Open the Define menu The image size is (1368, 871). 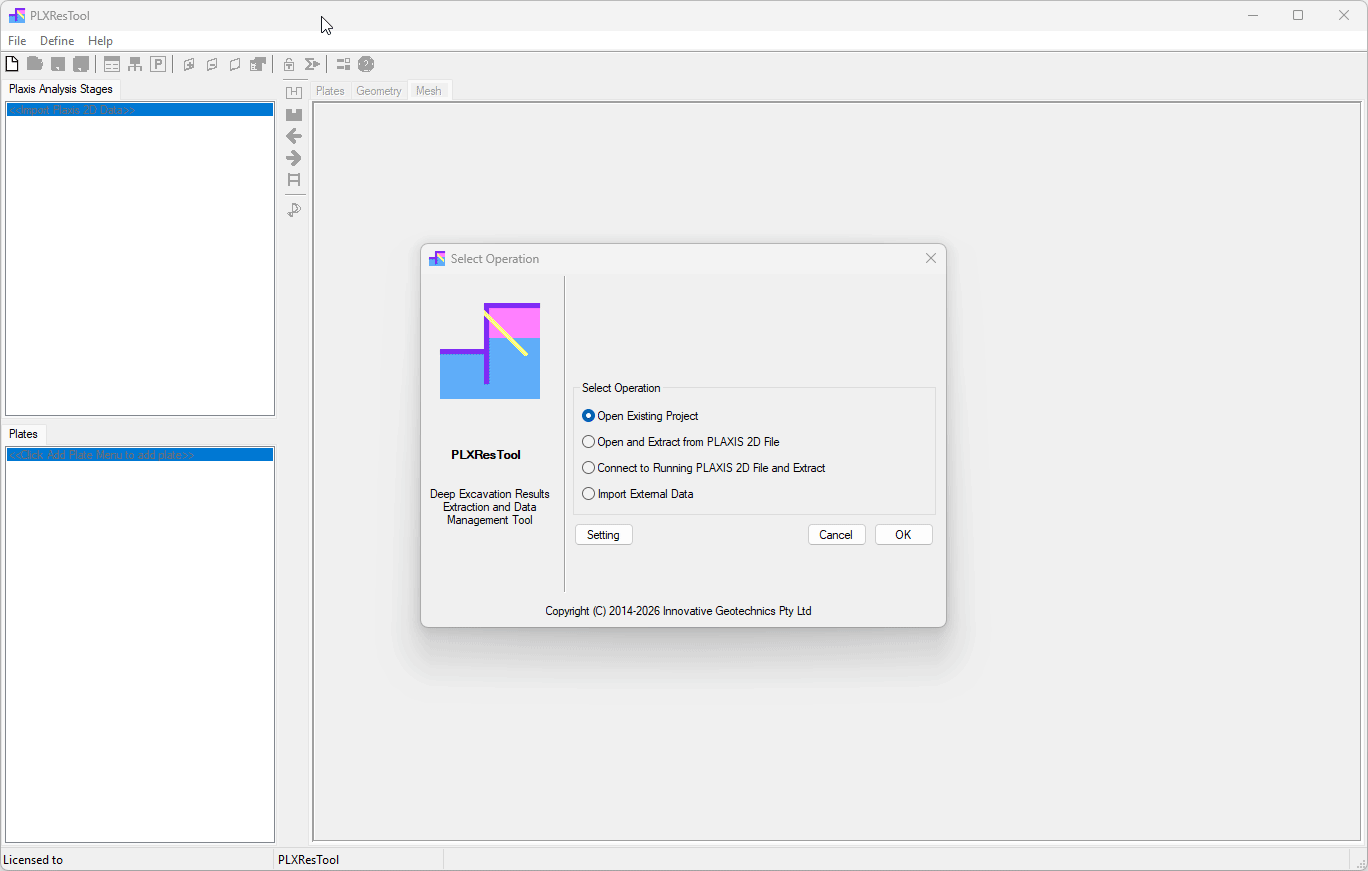57,41
